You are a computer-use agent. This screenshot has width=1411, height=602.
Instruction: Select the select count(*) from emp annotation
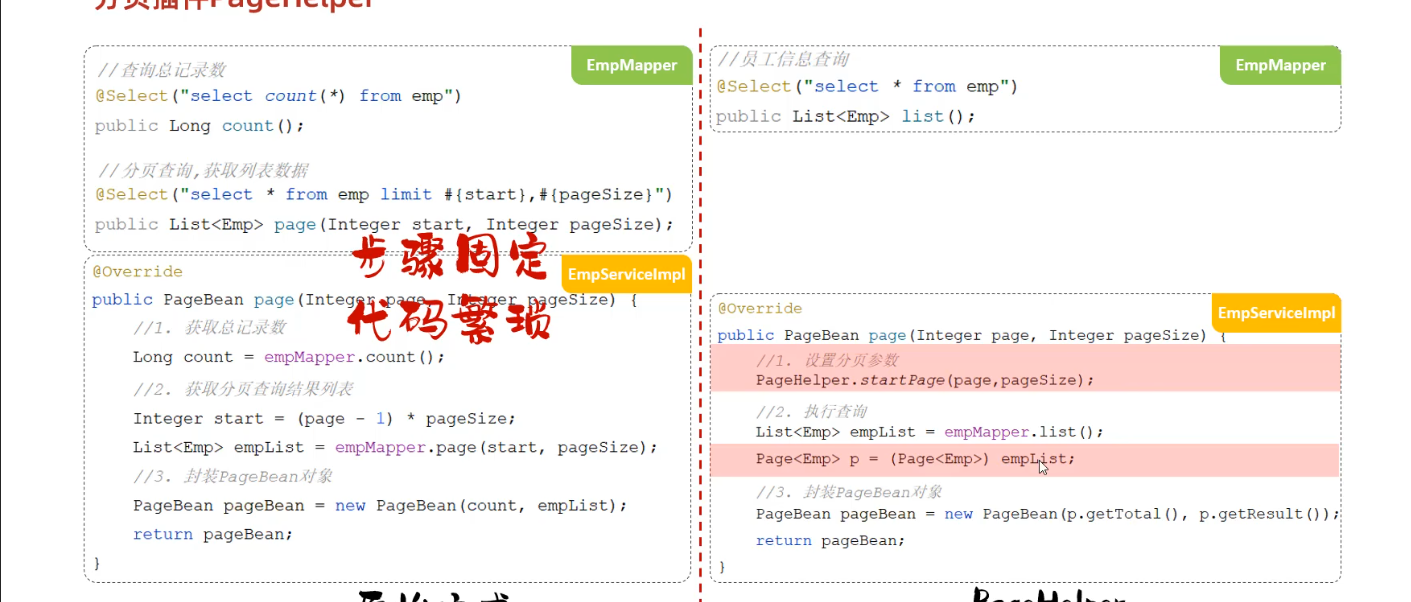278,96
